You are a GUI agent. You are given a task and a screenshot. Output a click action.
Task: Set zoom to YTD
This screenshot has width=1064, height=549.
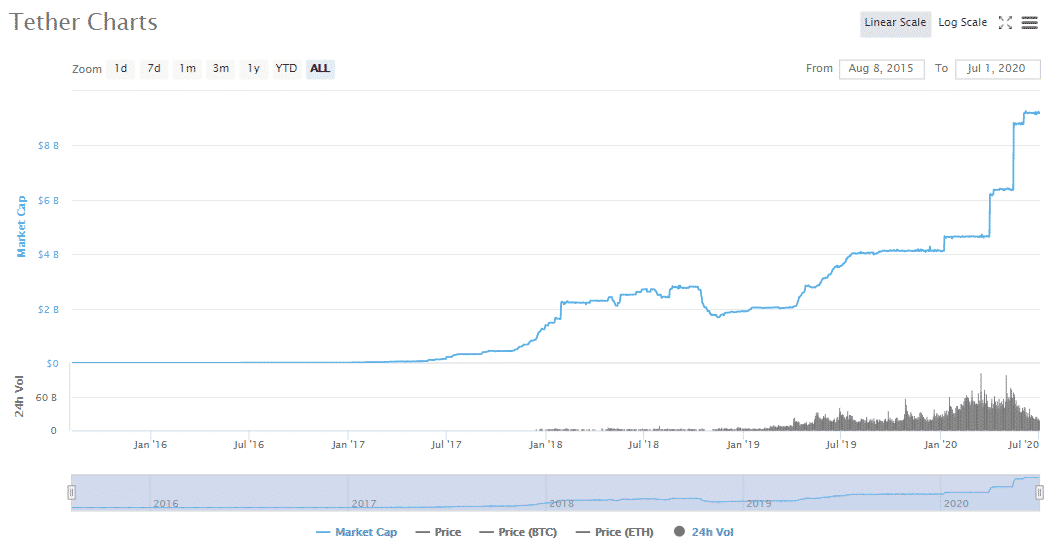coord(286,69)
